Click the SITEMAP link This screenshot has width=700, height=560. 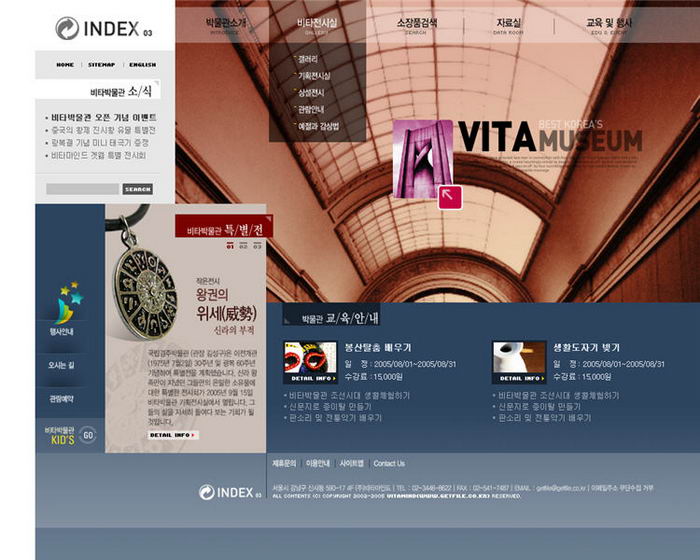coord(101,64)
